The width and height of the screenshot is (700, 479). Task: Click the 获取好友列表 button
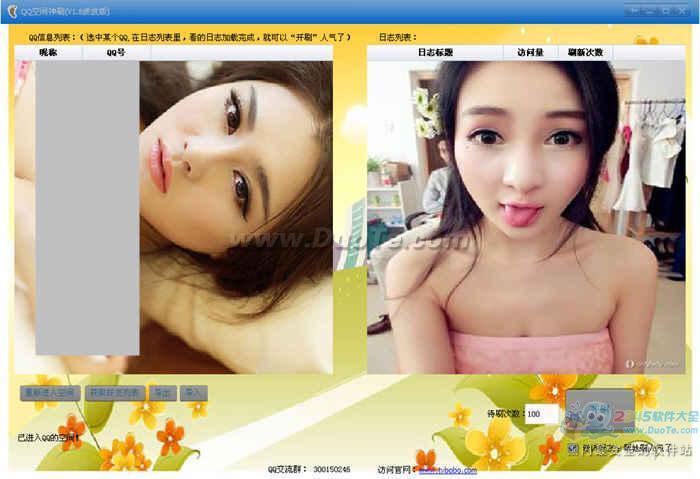pyautogui.click(x=115, y=392)
